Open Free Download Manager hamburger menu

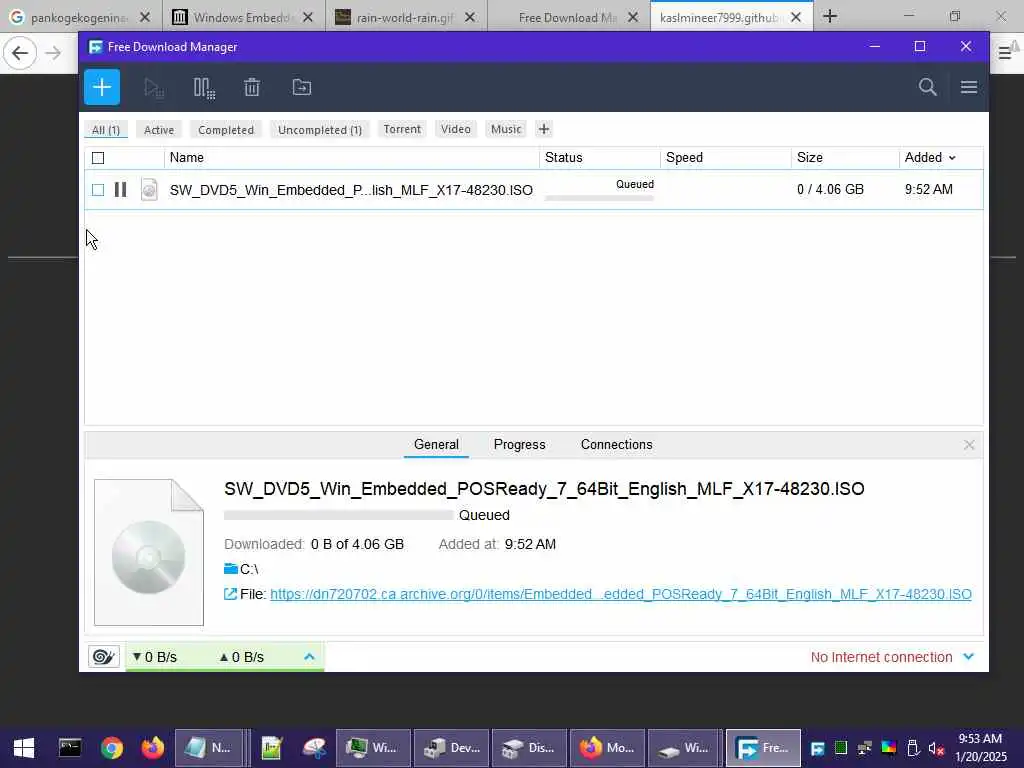point(968,87)
